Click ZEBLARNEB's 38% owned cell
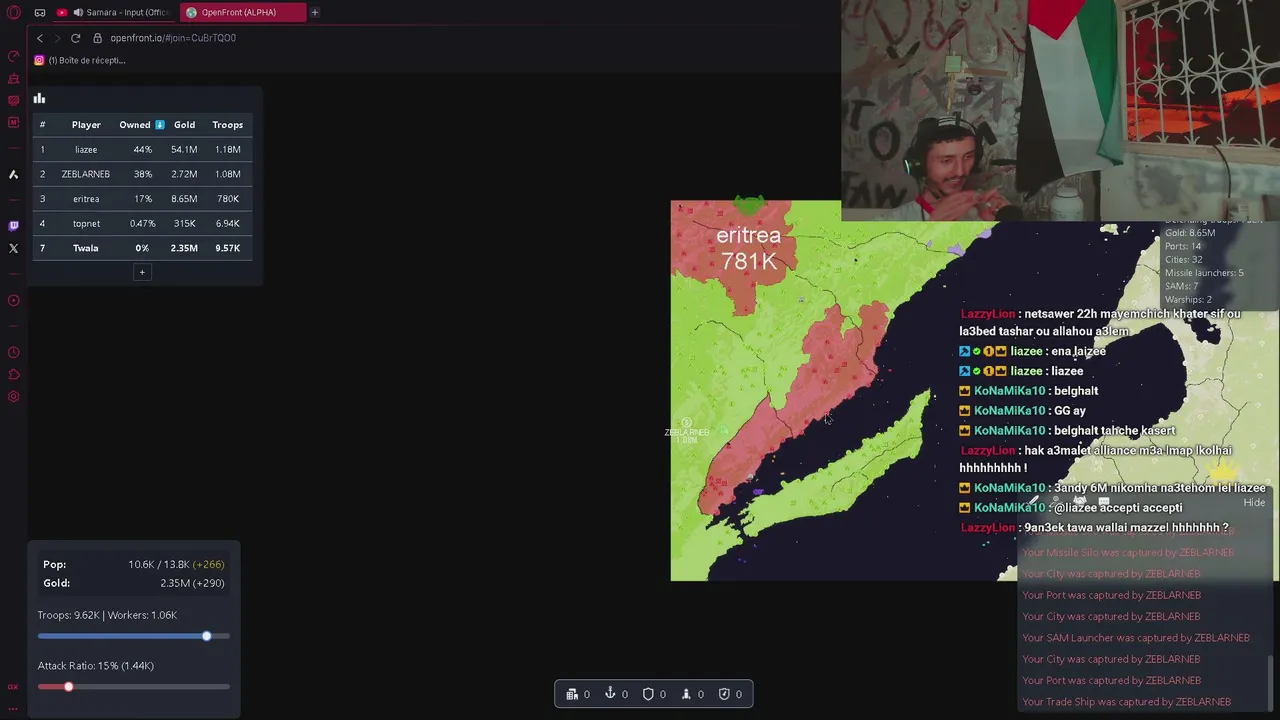The width and height of the screenshot is (1280, 720). click(142, 174)
